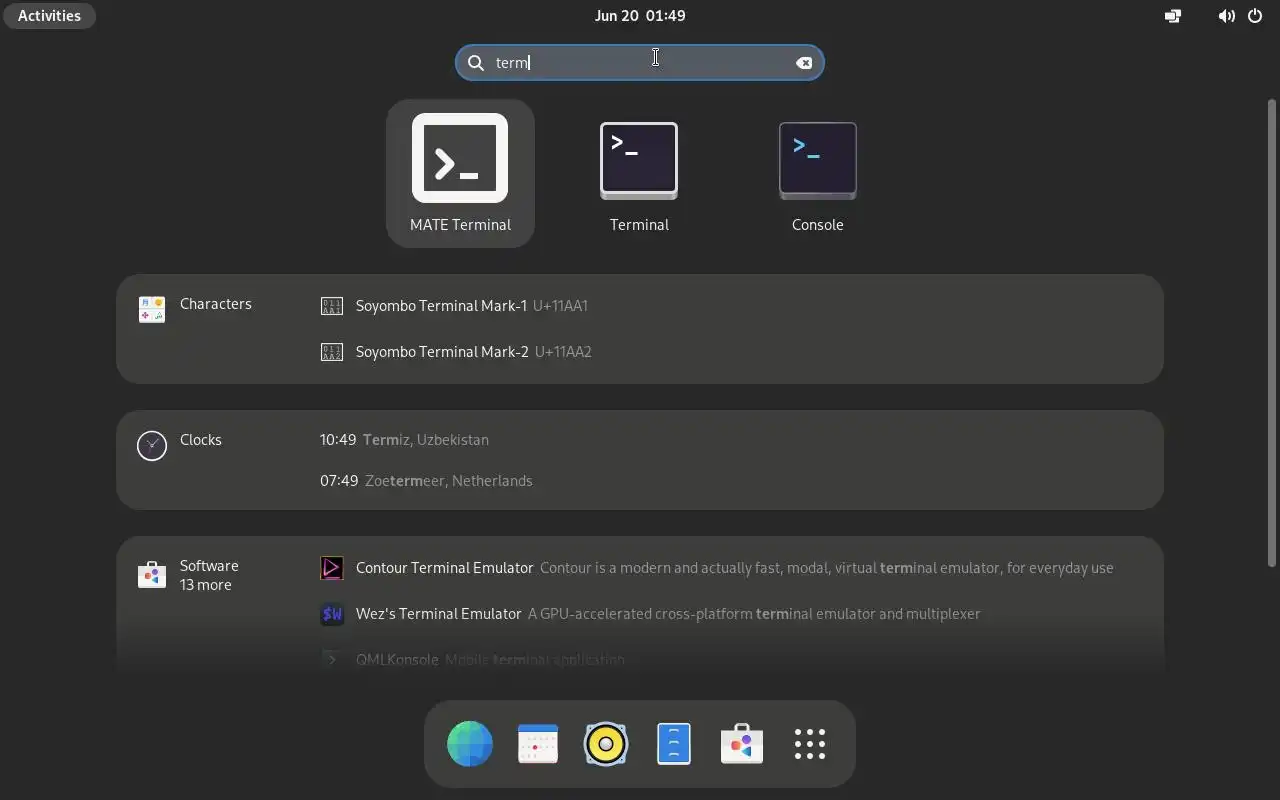This screenshot has width=1280, height=800.
Task: Clear the search field text
Action: 804,63
